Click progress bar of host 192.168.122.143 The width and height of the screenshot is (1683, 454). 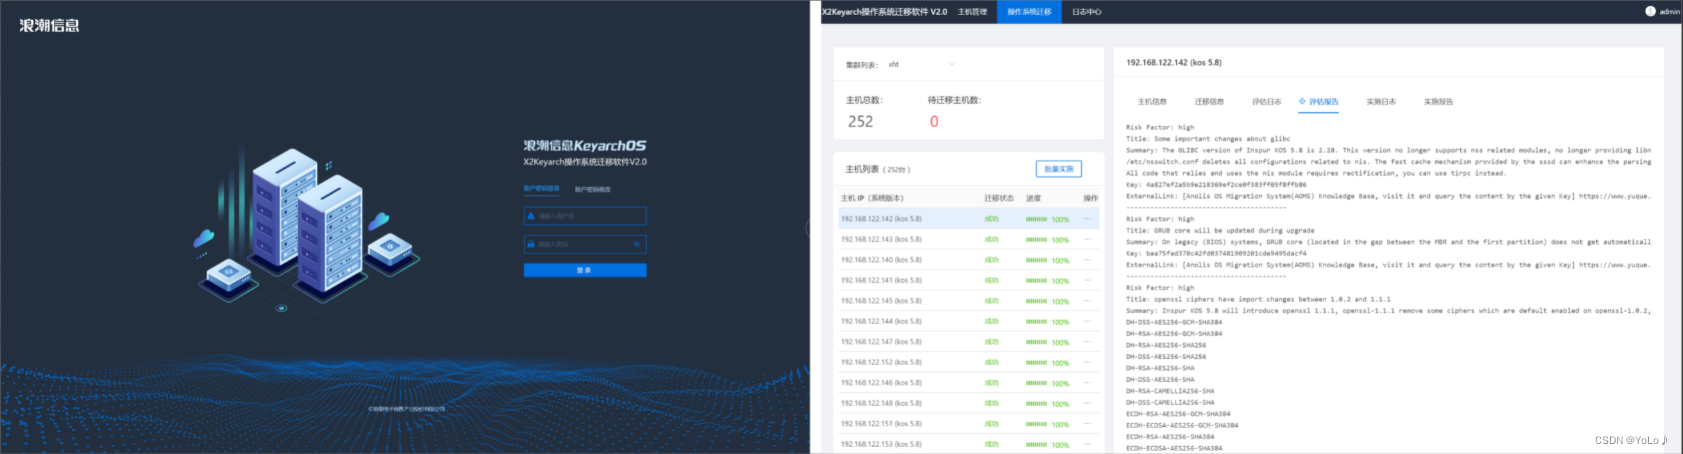coord(1036,240)
